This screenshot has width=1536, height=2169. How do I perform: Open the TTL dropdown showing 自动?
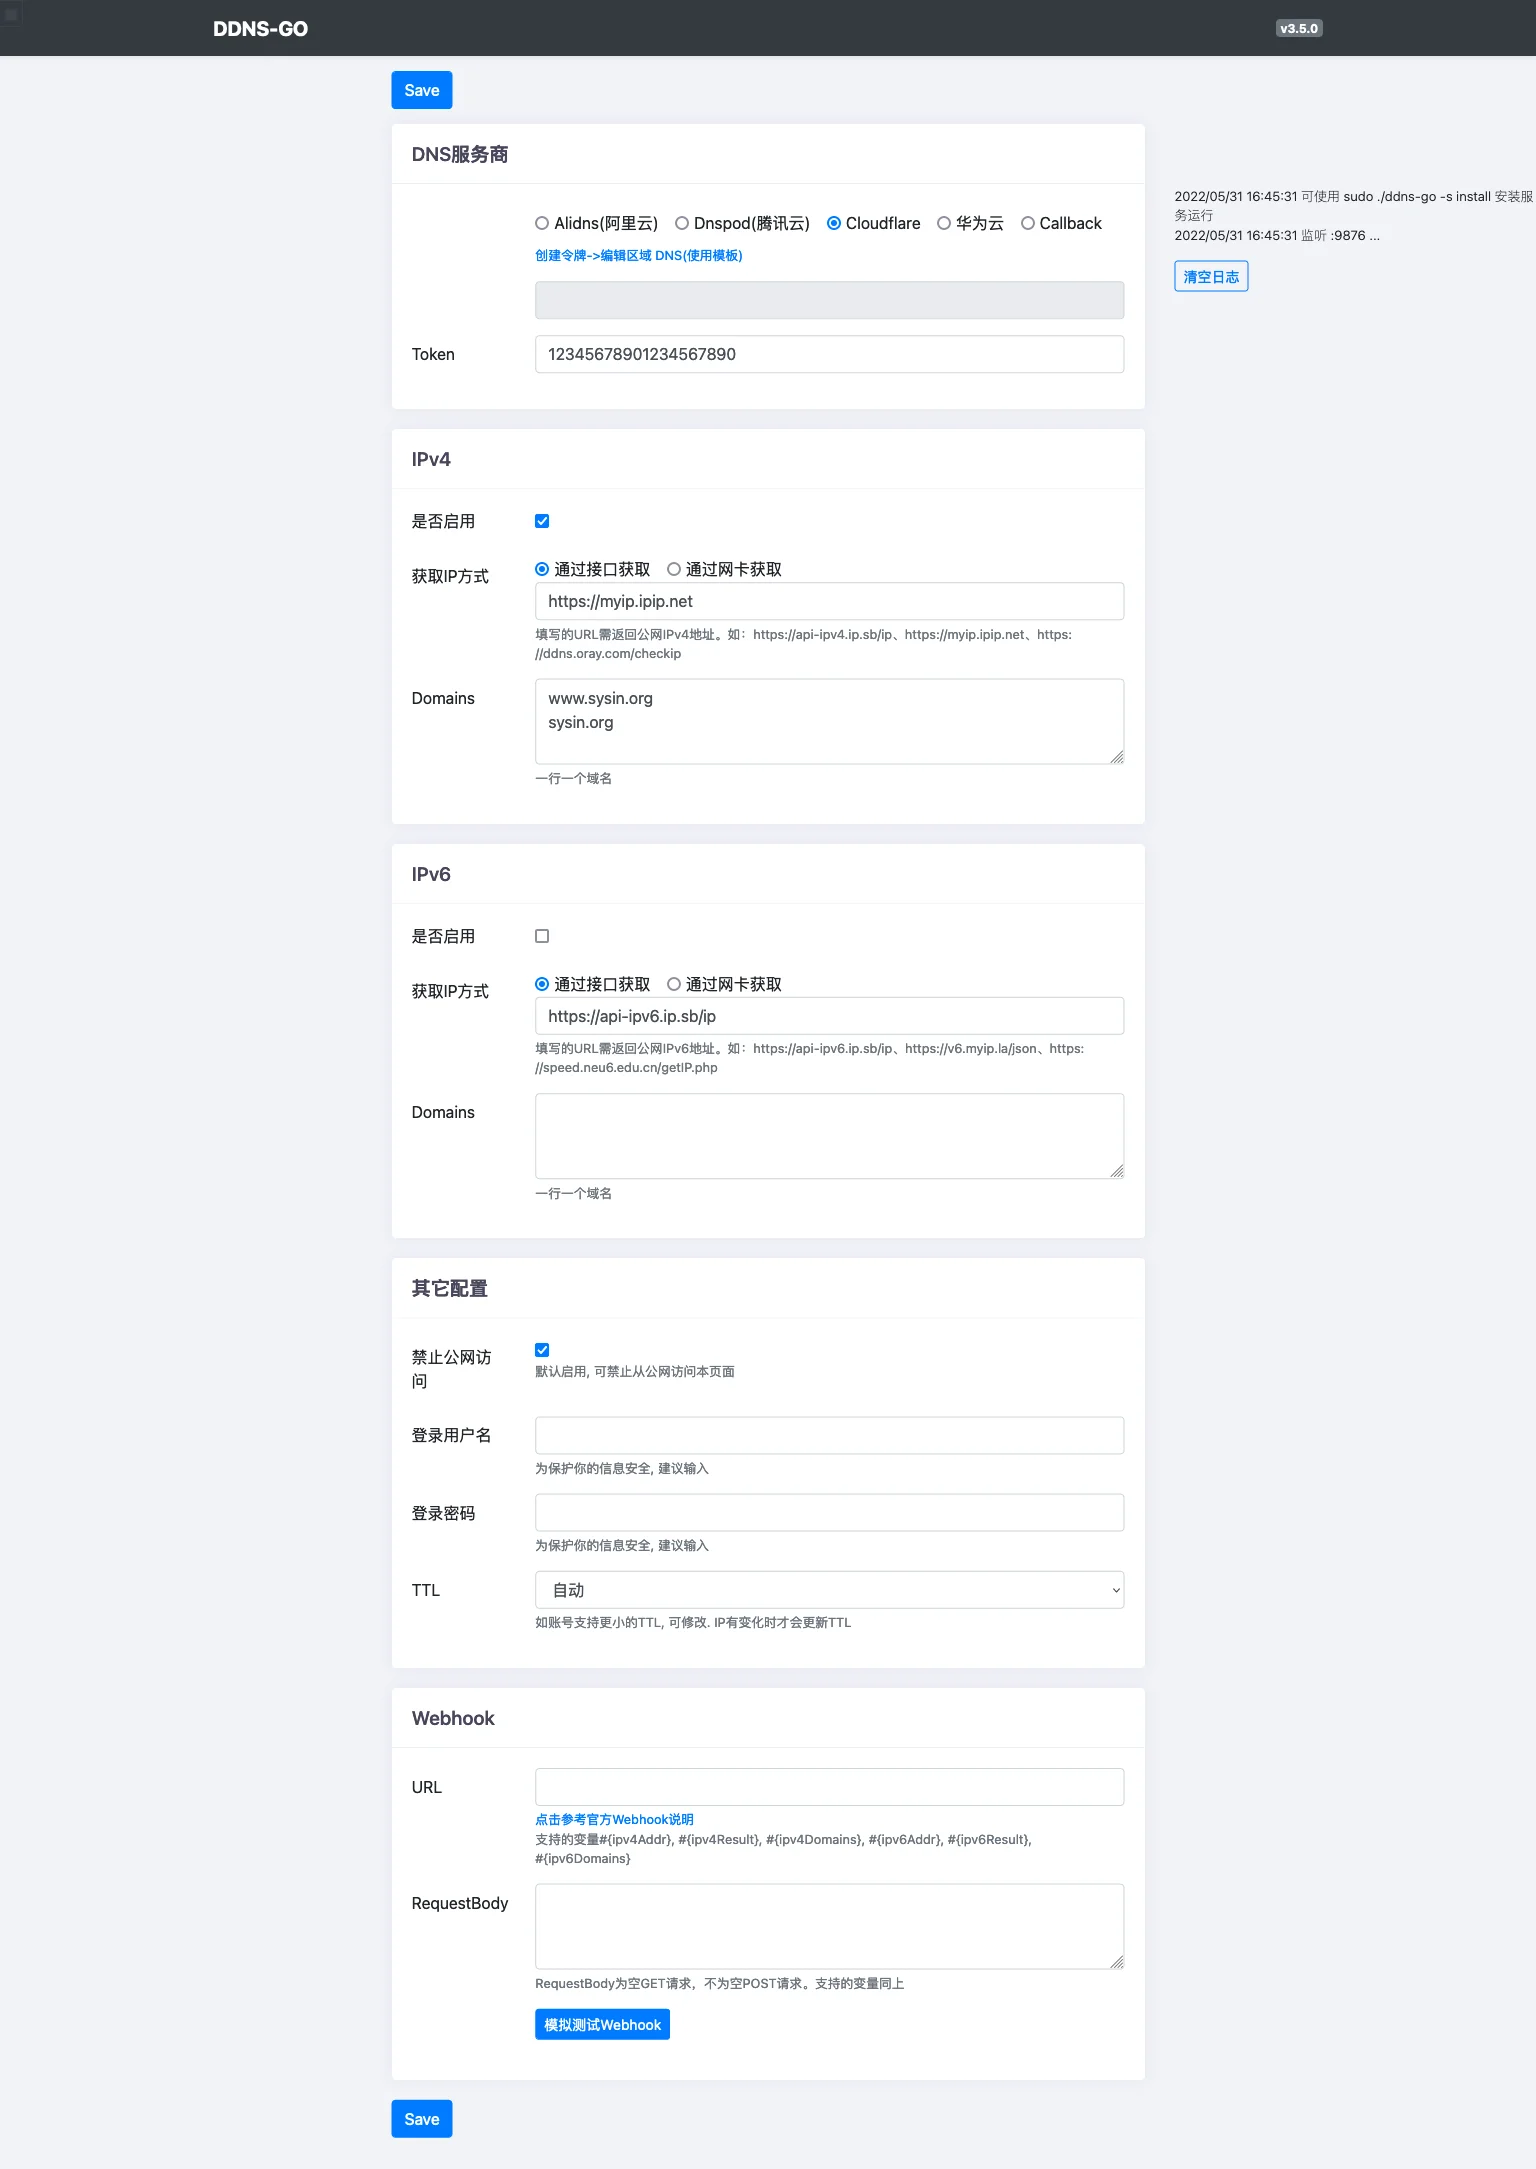coord(829,1590)
